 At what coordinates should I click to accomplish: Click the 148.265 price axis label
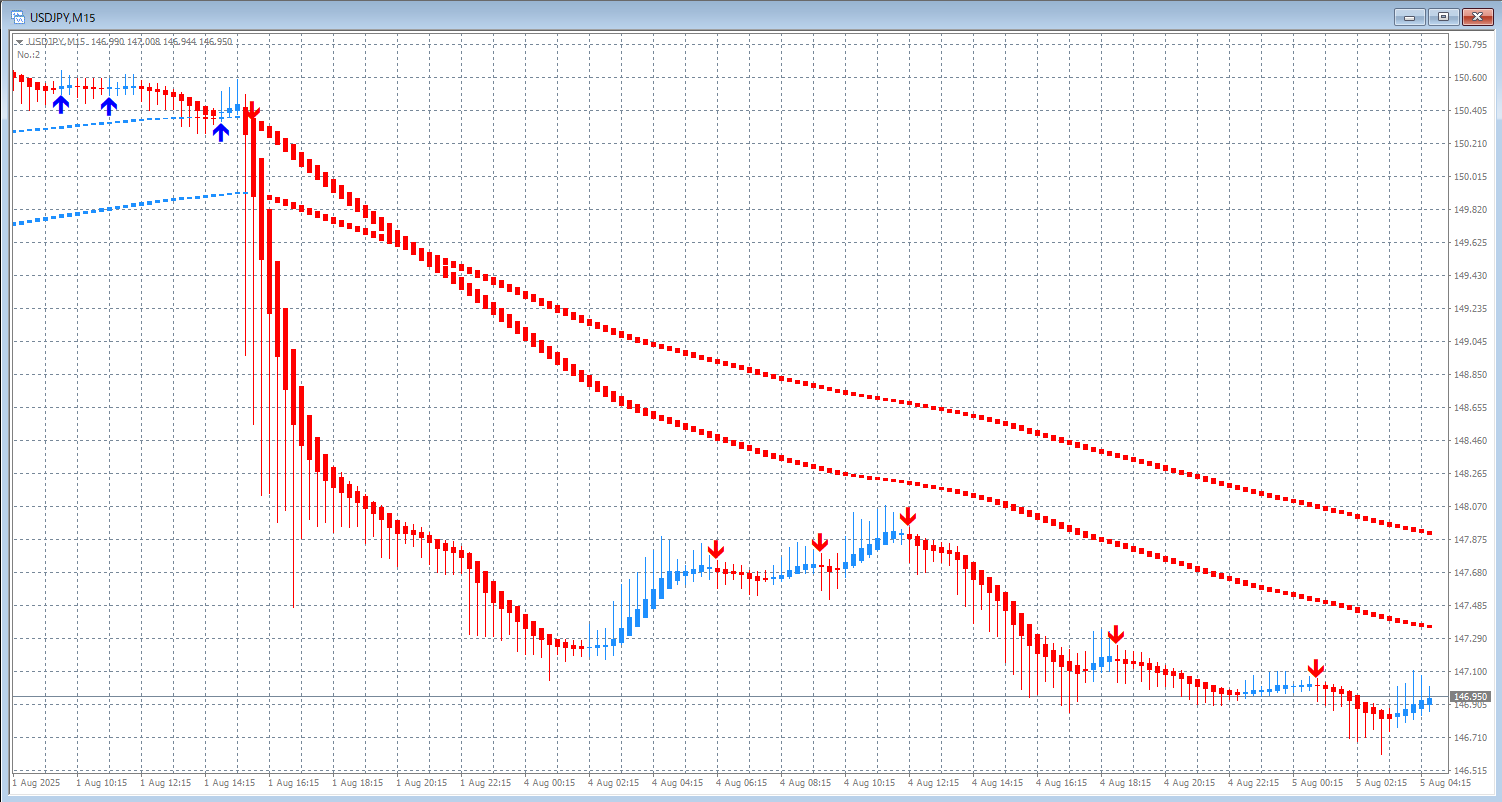coord(1470,473)
